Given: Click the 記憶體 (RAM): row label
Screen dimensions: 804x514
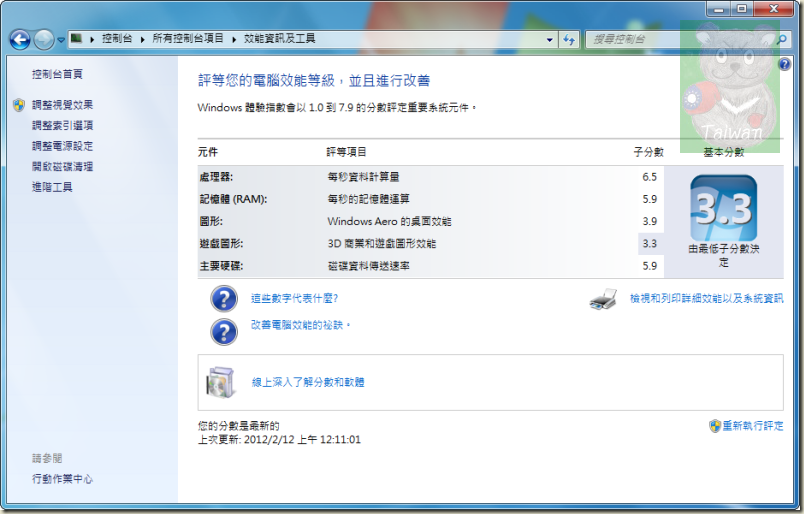Looking at the screenshot, I should (233, 199).
